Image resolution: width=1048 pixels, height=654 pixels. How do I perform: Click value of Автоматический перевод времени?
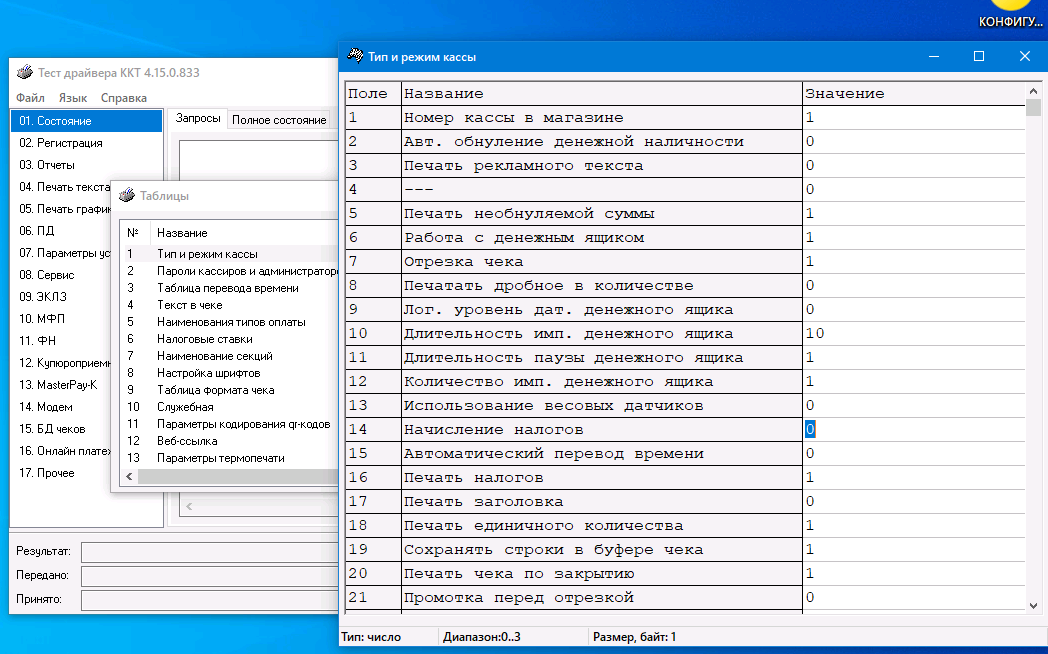click(x=913, y=454)
